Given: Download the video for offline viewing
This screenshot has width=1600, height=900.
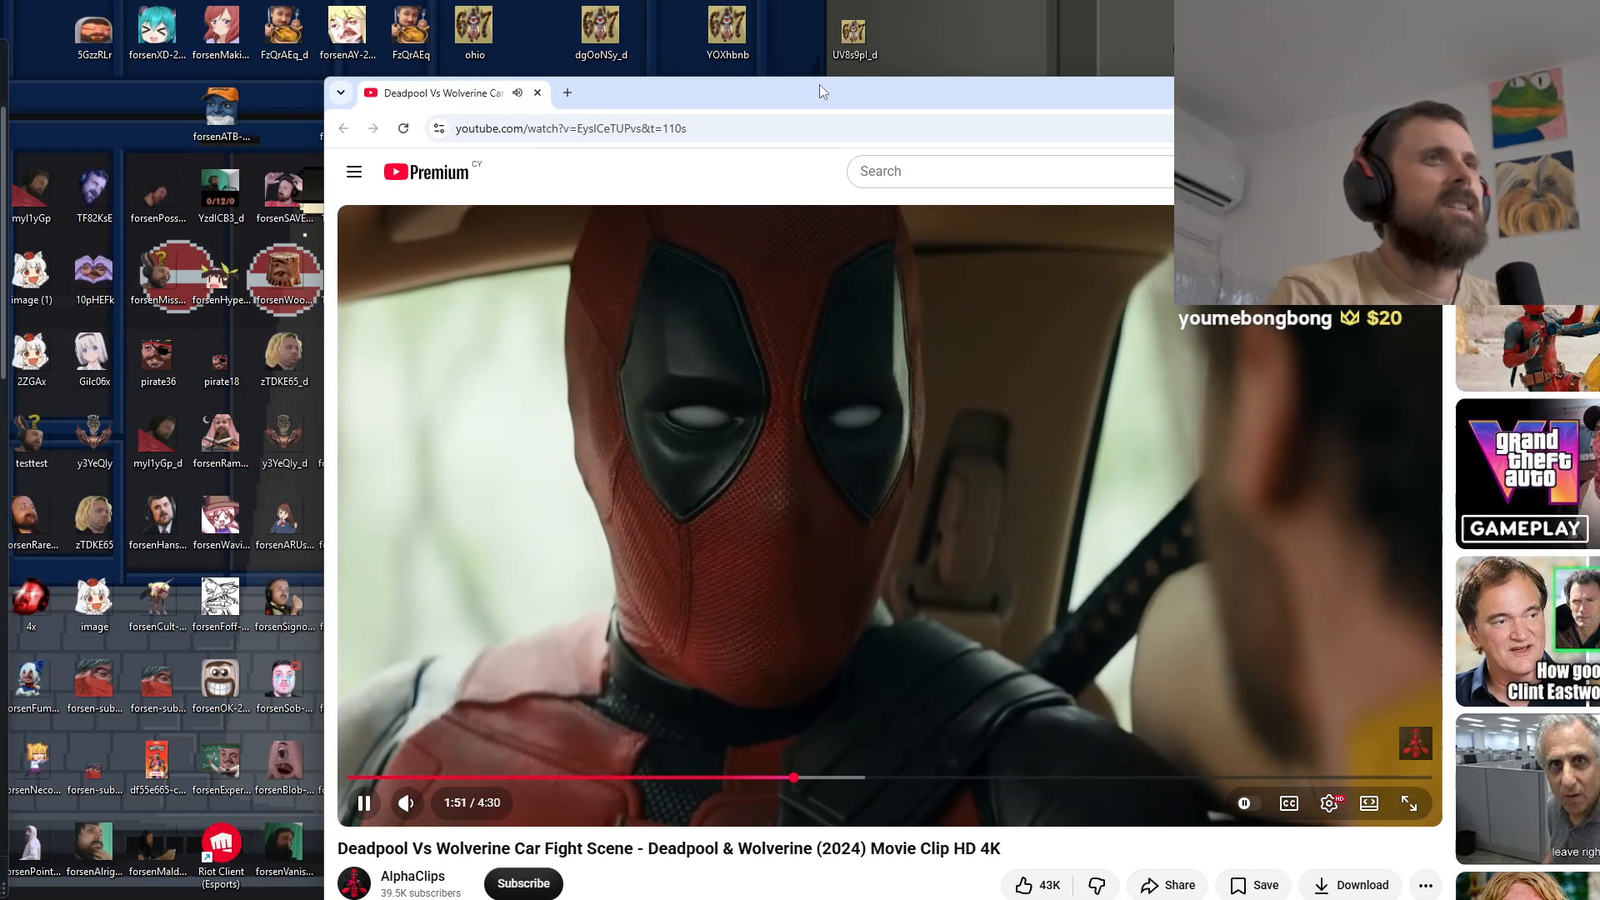Looking at the screenshot, I should [1351, 885].
